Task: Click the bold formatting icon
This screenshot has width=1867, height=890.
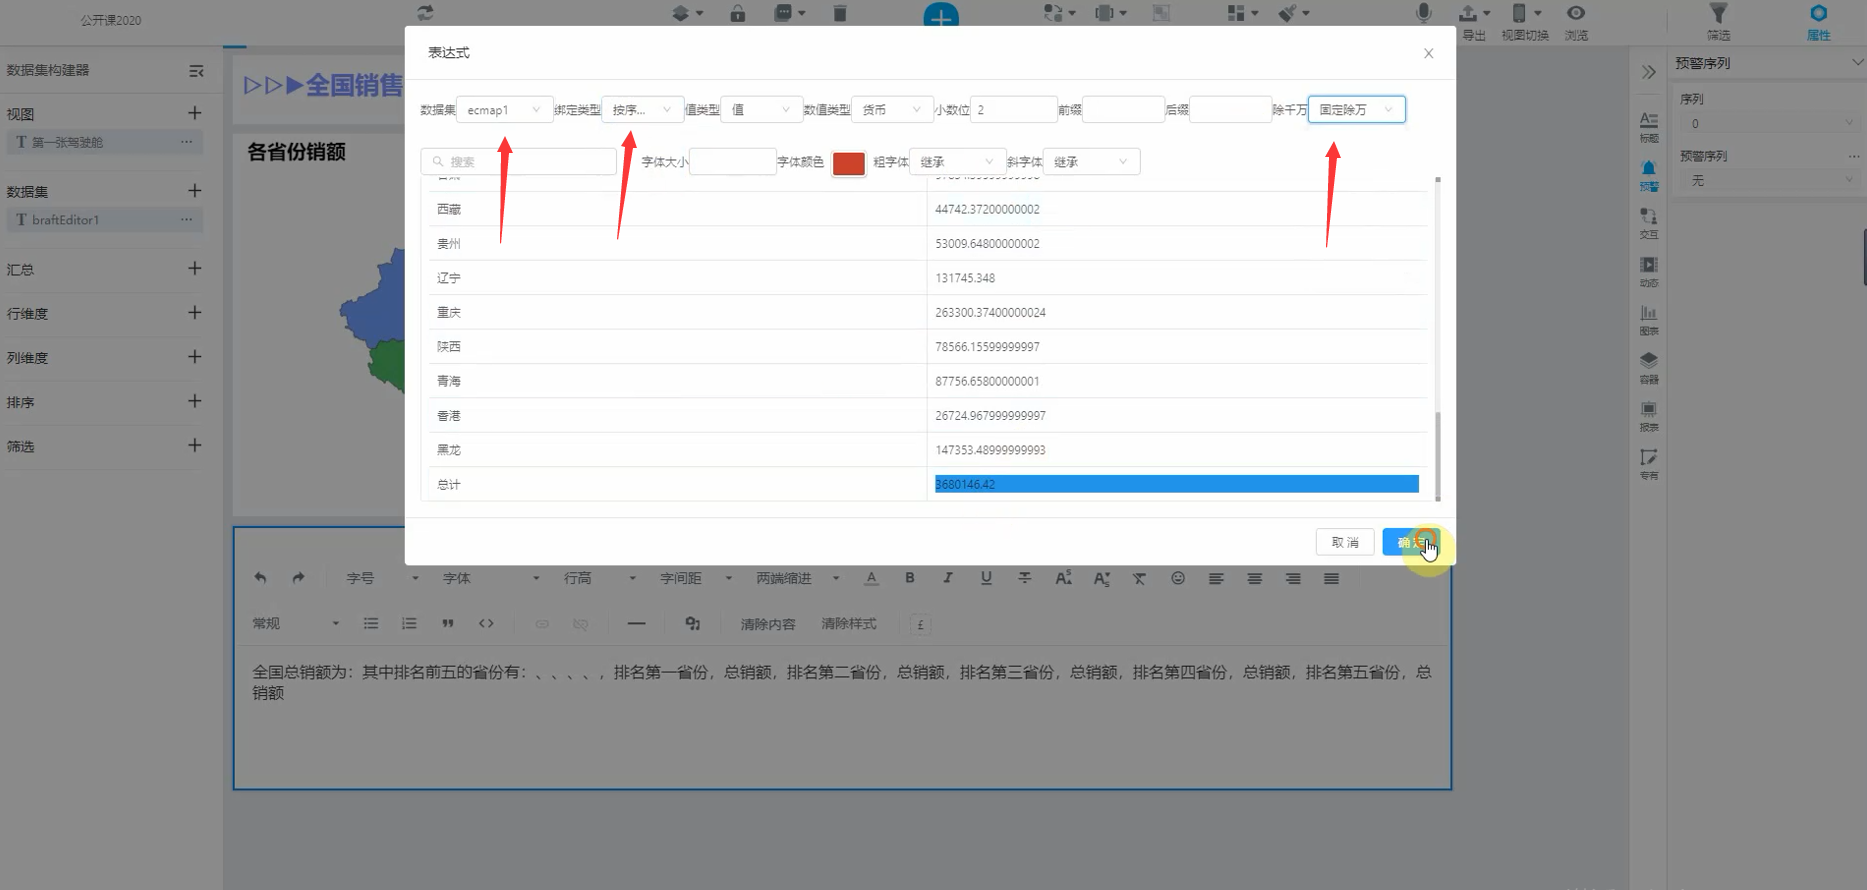Action: [910, 578]
